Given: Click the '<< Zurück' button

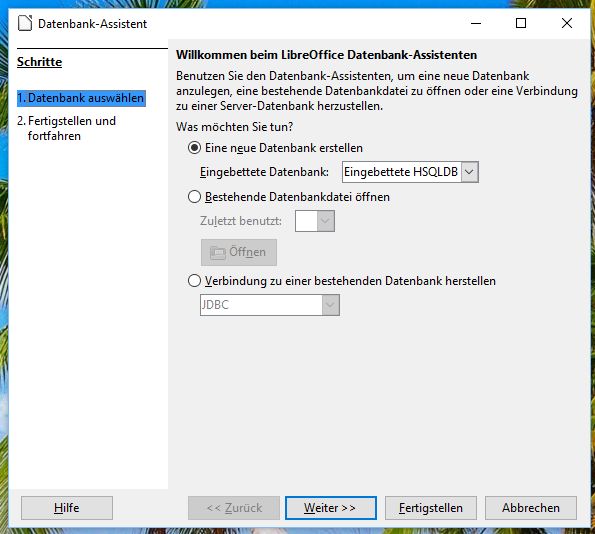Looking at the screenshot, I should pos(234,508).
